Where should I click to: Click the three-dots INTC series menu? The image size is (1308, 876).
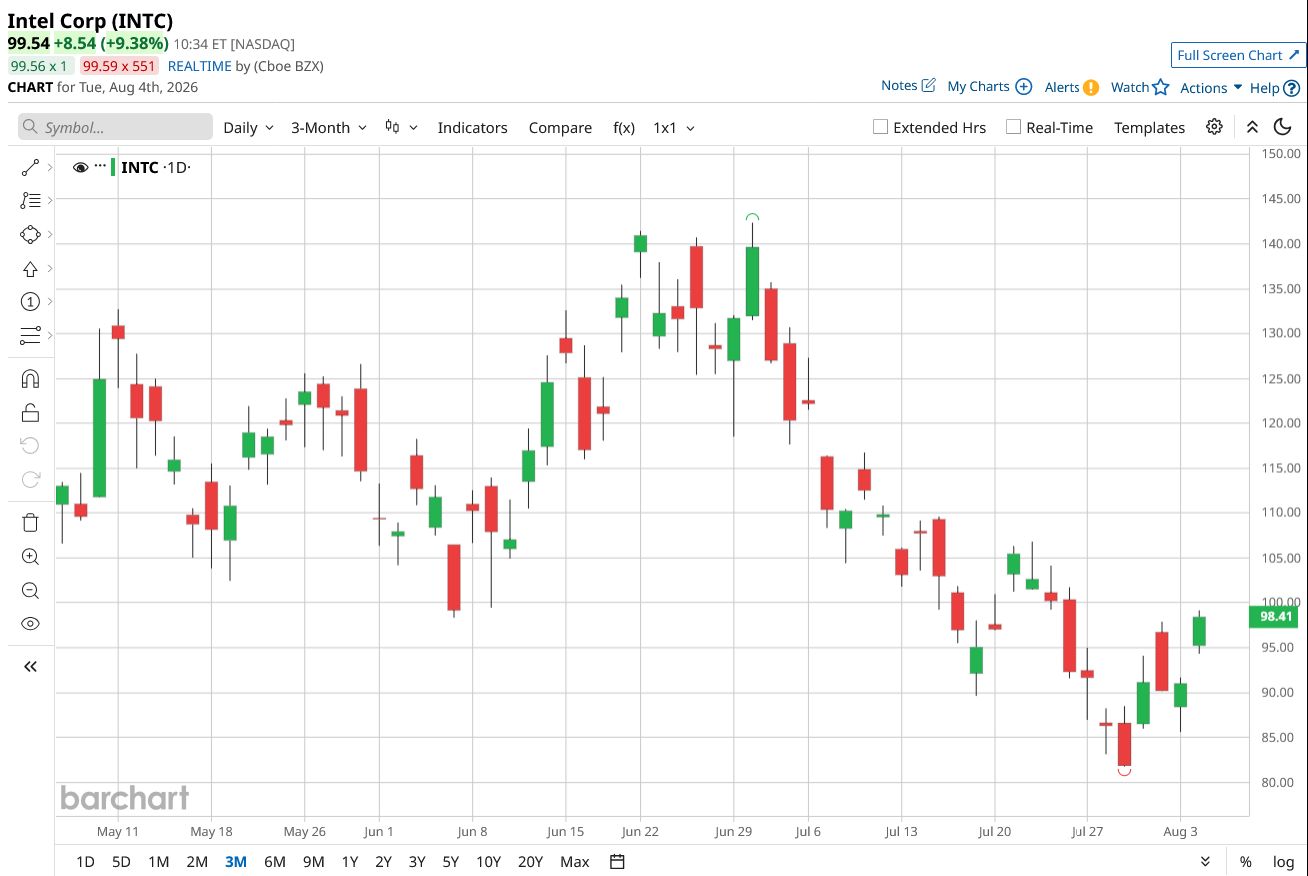coord(100,167)
